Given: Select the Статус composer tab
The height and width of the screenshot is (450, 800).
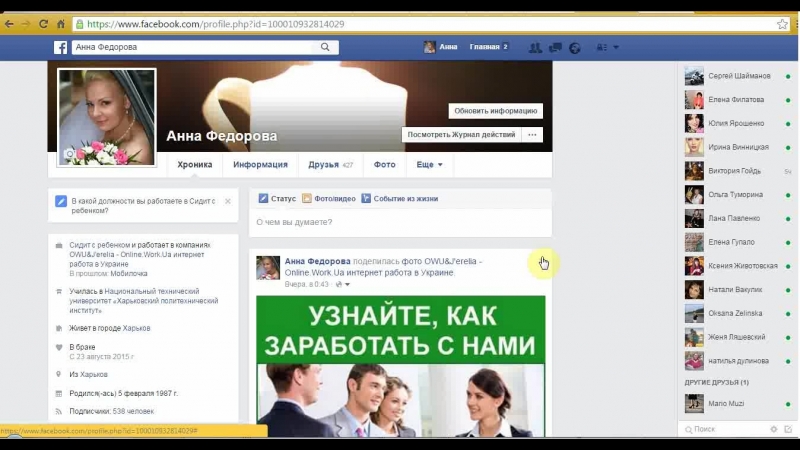Looking at the screenshot, I should tap(277, 198).
